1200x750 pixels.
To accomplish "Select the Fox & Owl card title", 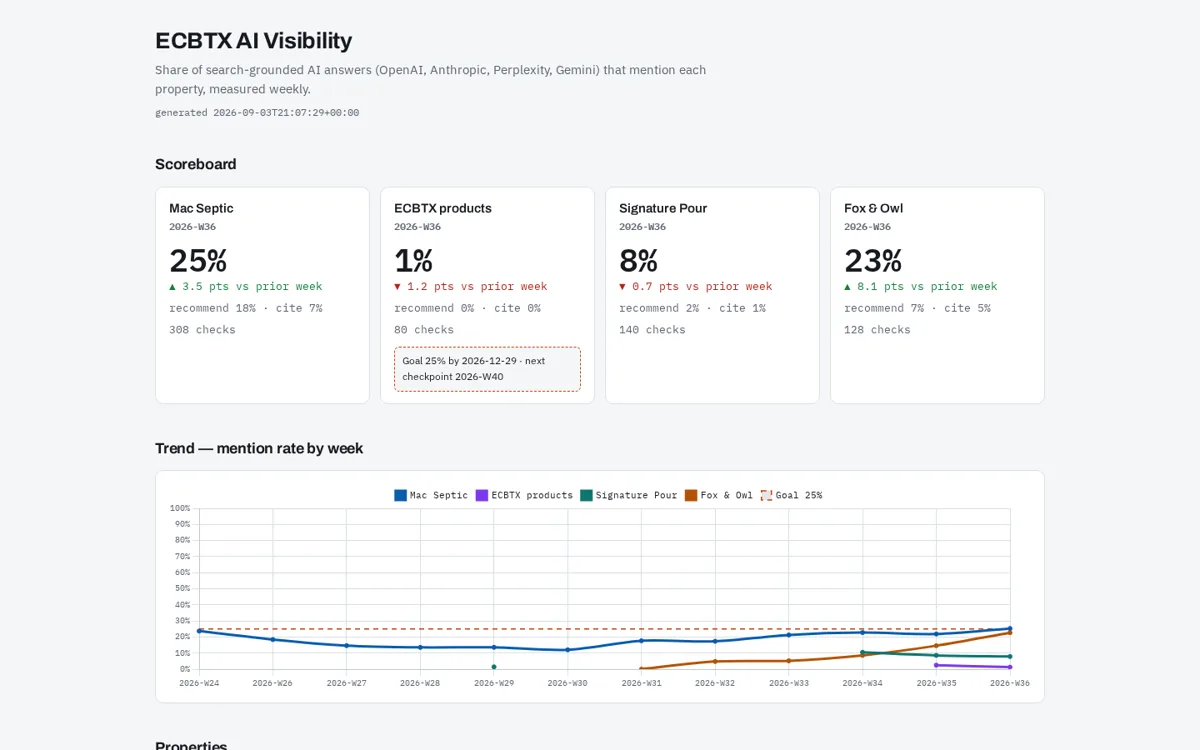I will pyautogui.click(x=873, y=208).
